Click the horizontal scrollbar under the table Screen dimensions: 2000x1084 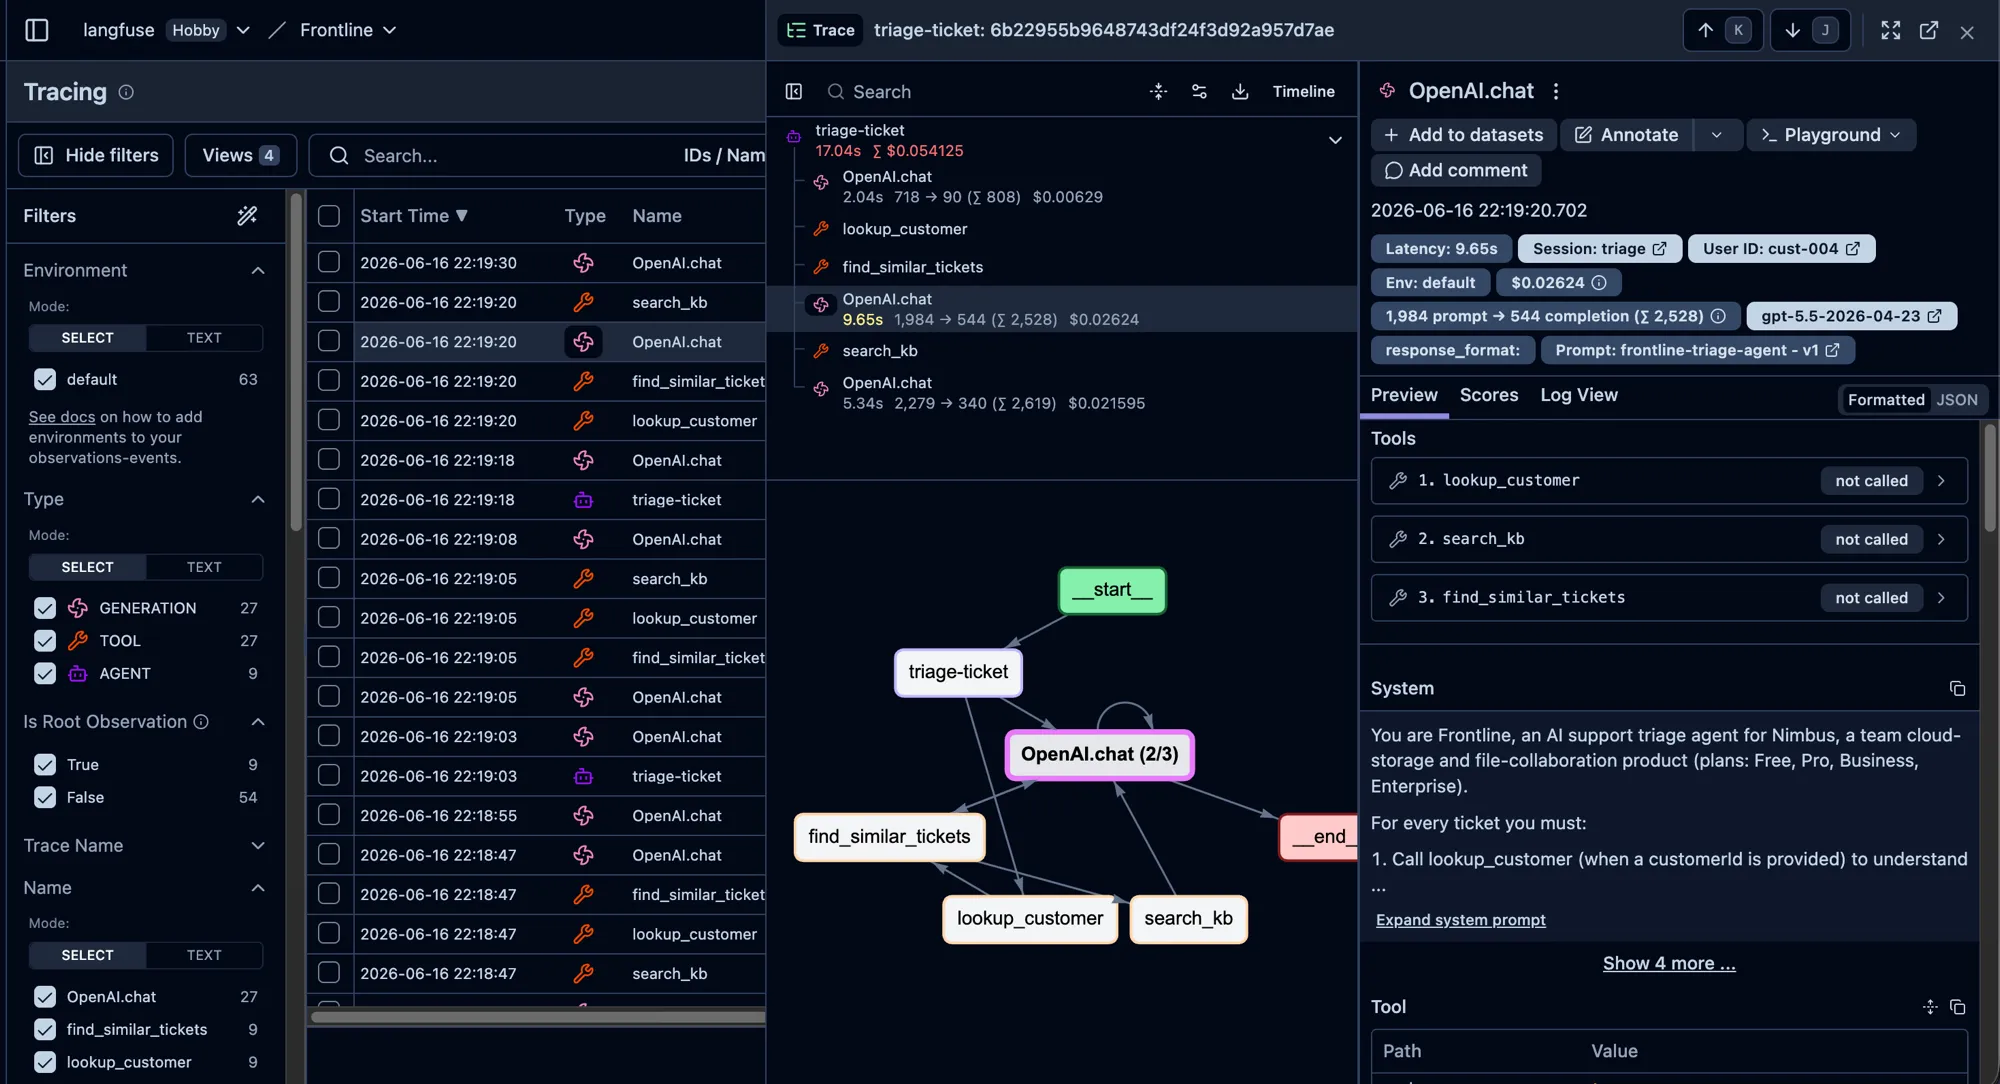tap(537, 1017)
